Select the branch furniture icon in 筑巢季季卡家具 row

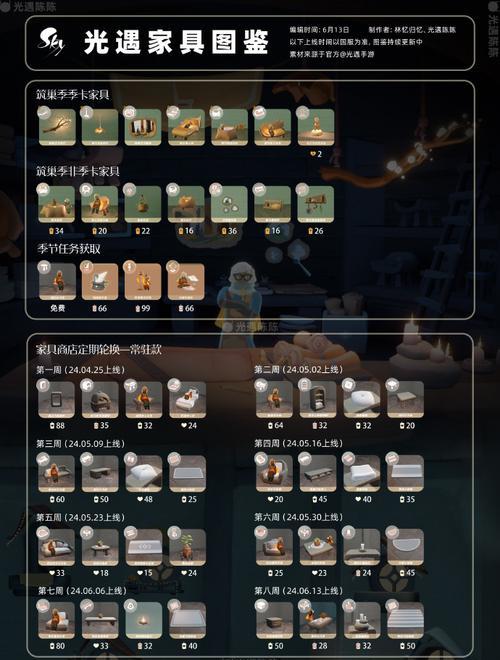57,127
